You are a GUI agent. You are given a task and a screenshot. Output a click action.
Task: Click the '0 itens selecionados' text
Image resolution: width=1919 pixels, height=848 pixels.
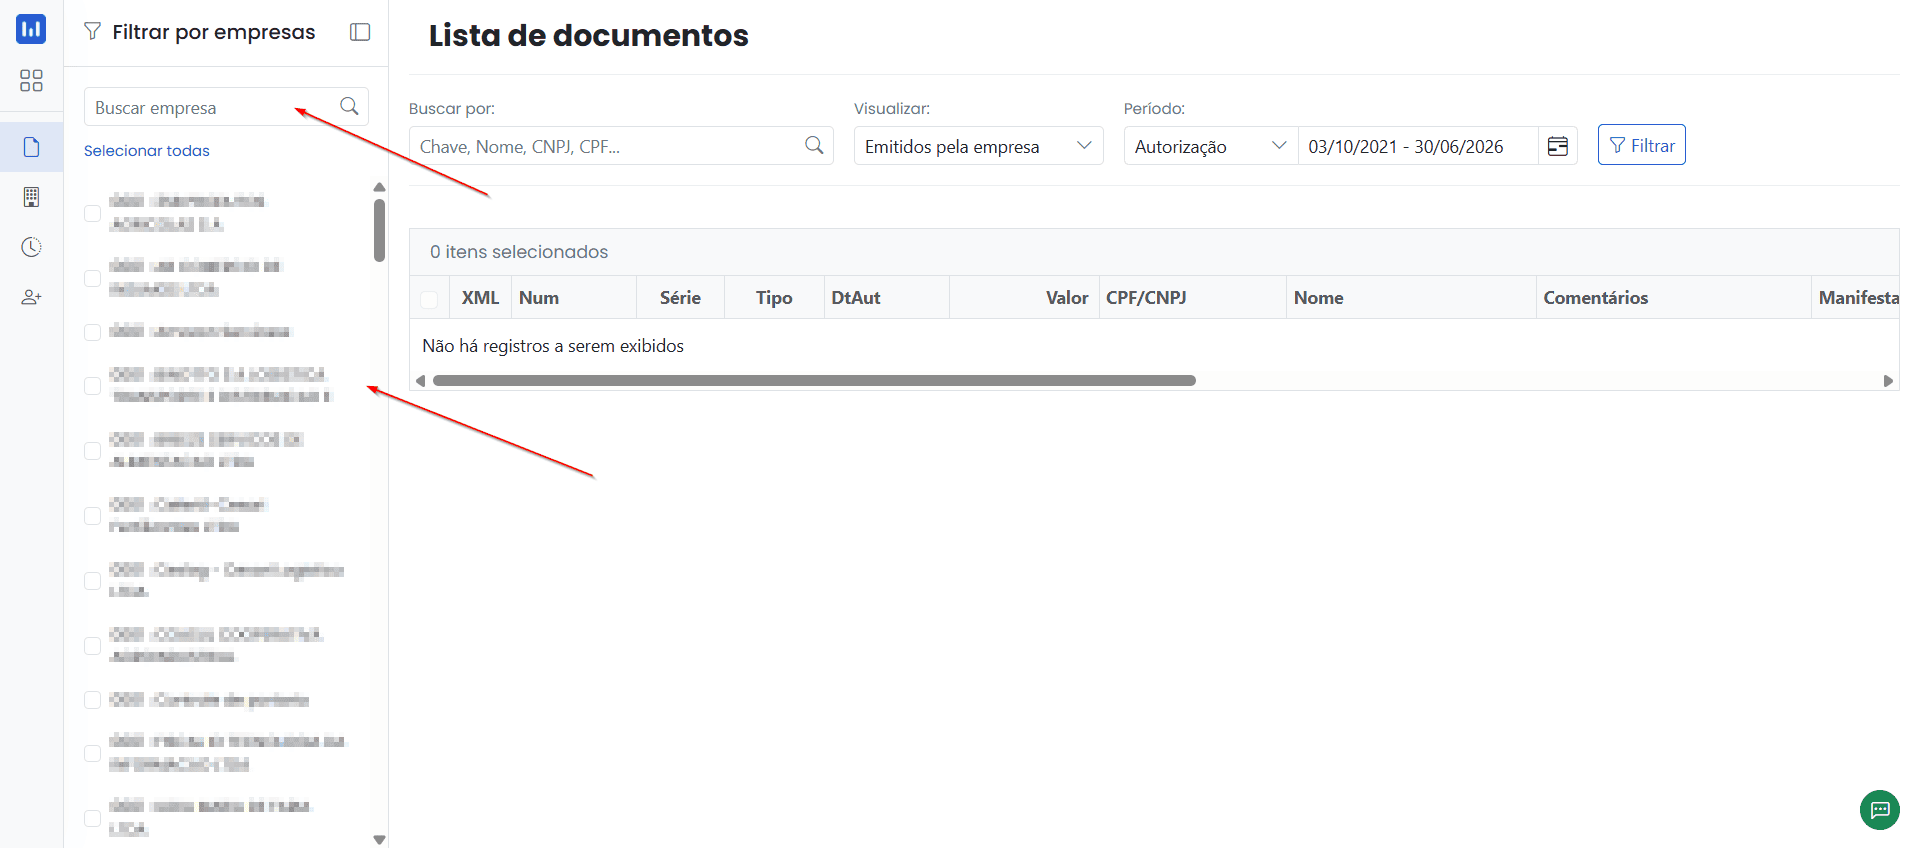[x=519, y=252]
